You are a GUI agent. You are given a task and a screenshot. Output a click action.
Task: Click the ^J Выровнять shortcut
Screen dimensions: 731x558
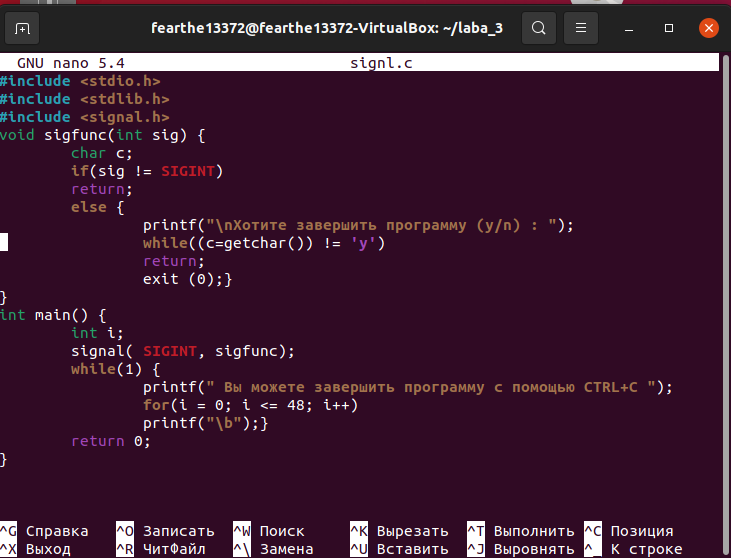tap(521, 549)
